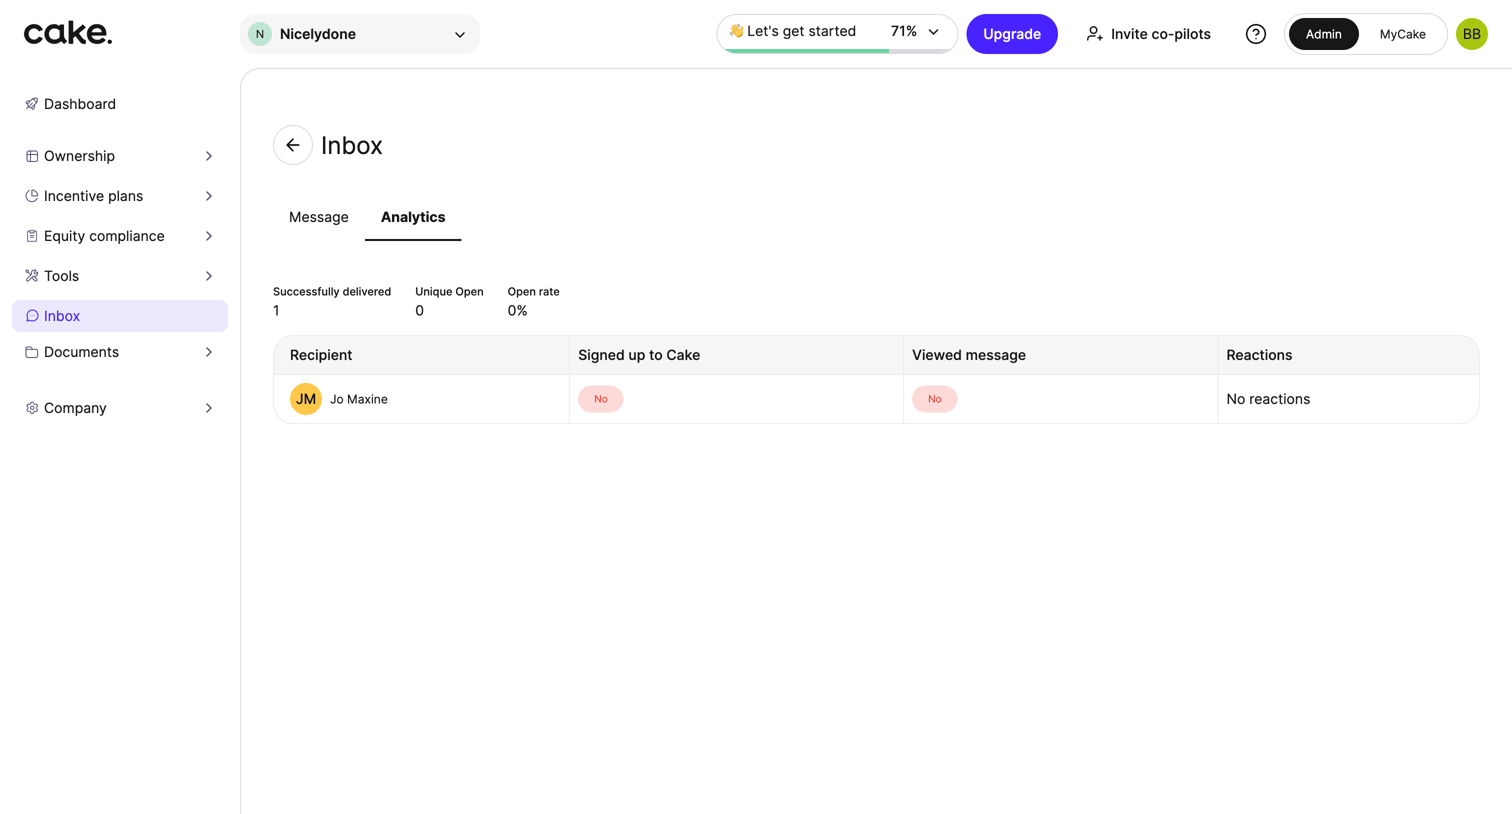Expand the Company chevron
The height and width of the screenshot is (814, 1512).
click(209, 408)
